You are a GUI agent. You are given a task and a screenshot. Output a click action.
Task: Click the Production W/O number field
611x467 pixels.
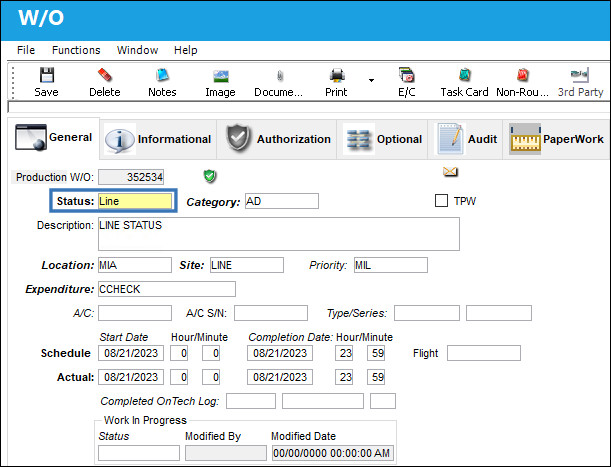coord(131,177)
